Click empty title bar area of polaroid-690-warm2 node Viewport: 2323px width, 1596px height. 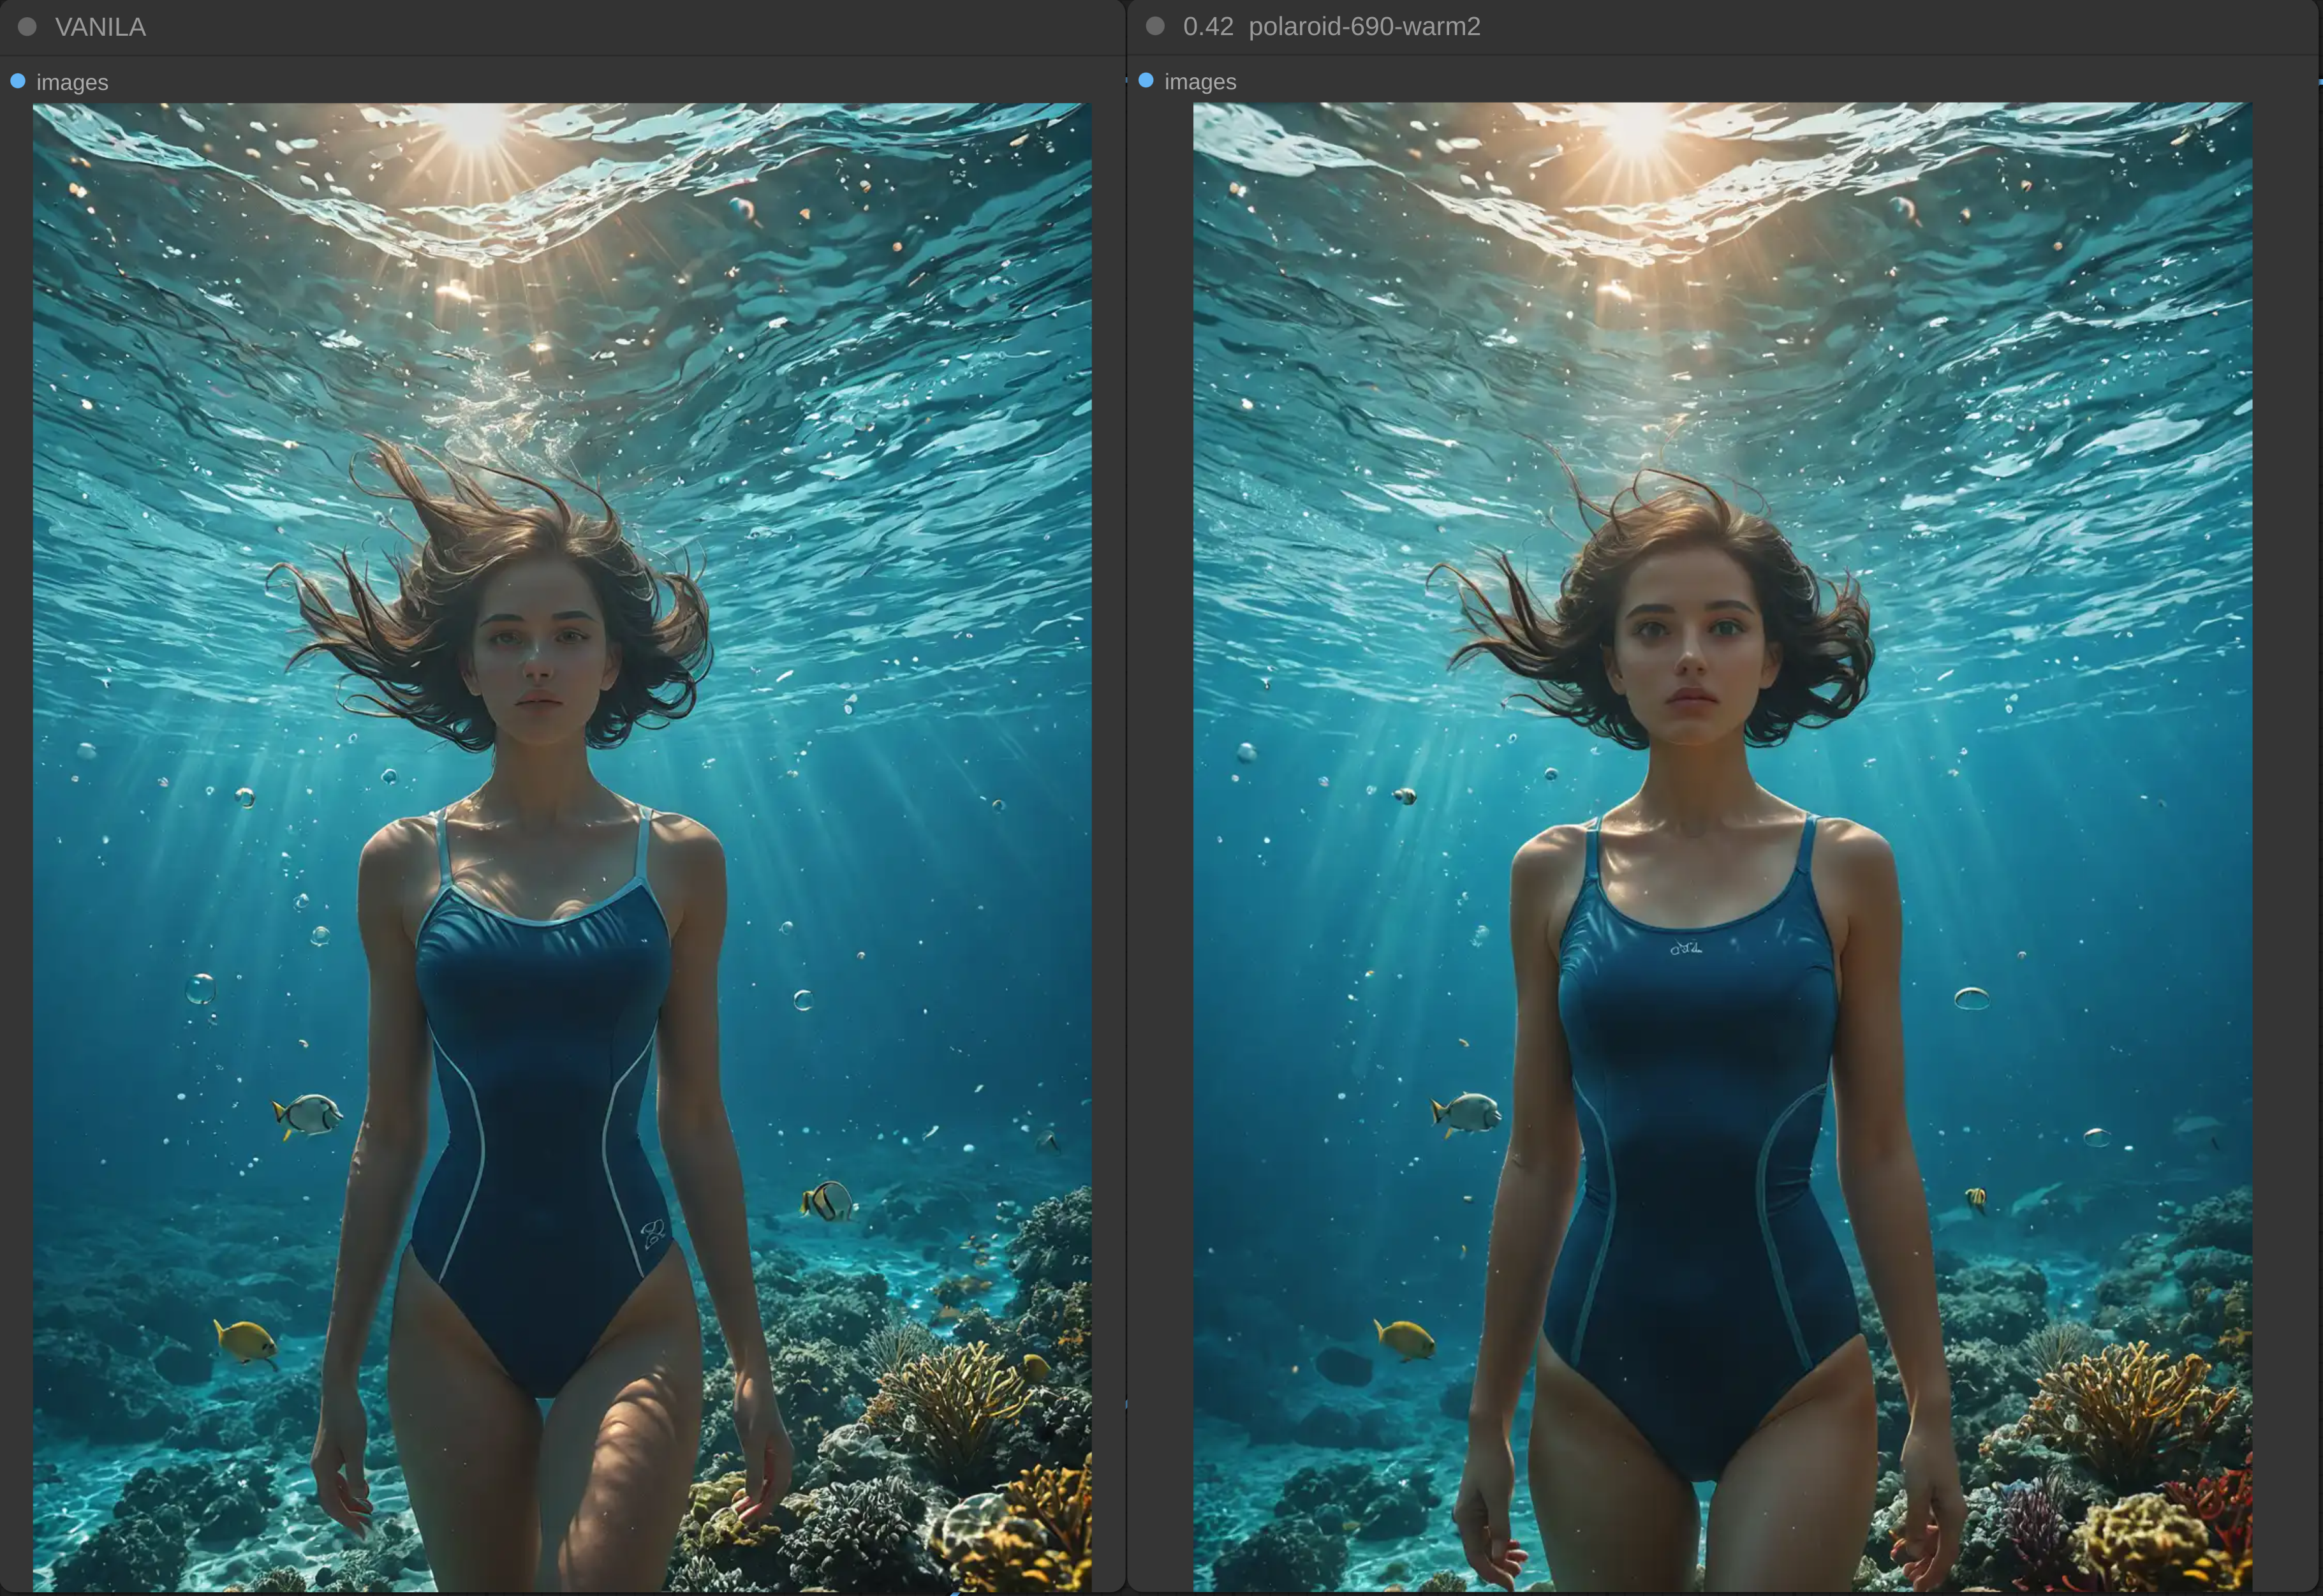pyautogui.click(x=1900, y=26)
